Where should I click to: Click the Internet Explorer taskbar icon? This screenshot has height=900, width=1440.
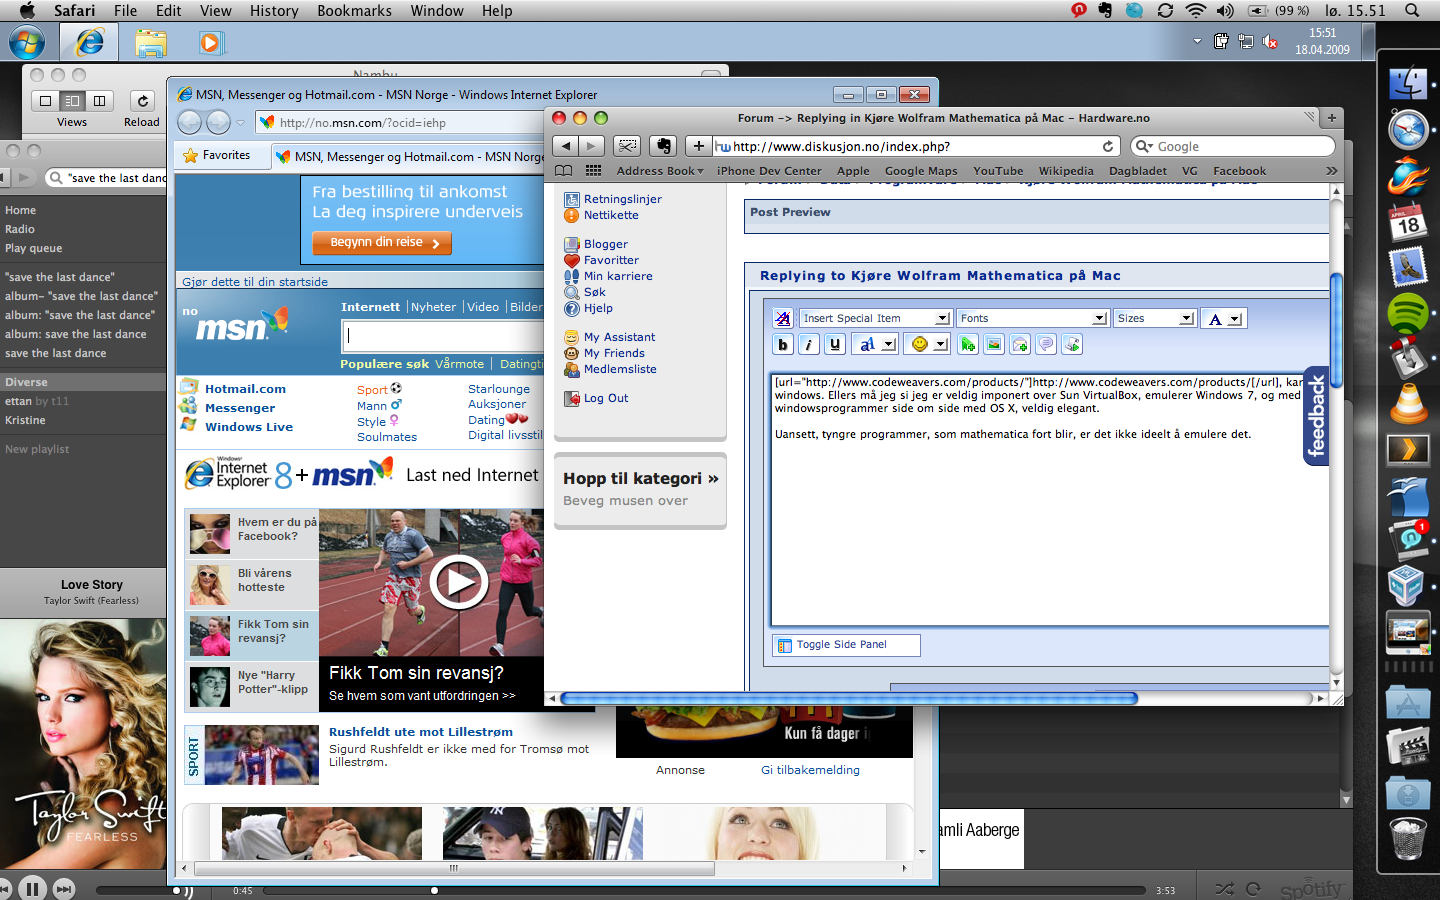[89, 42]
